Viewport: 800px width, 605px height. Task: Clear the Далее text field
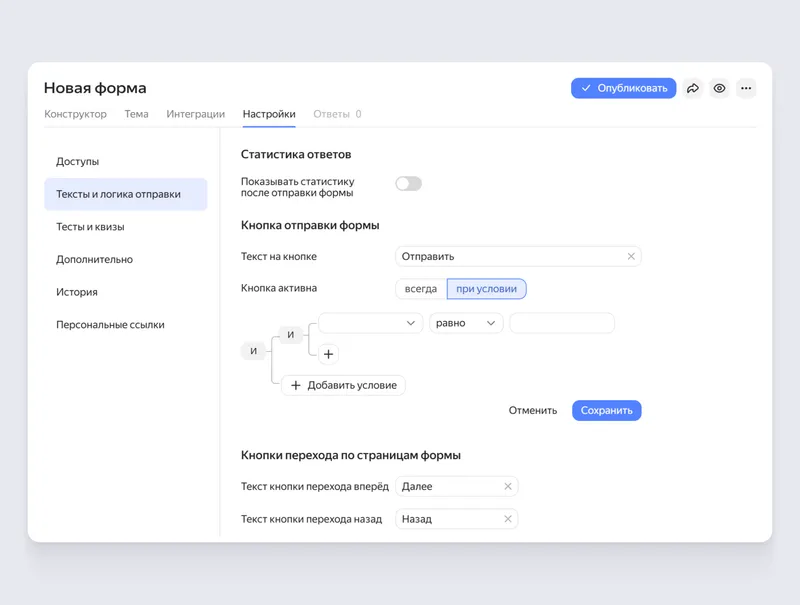508,486
